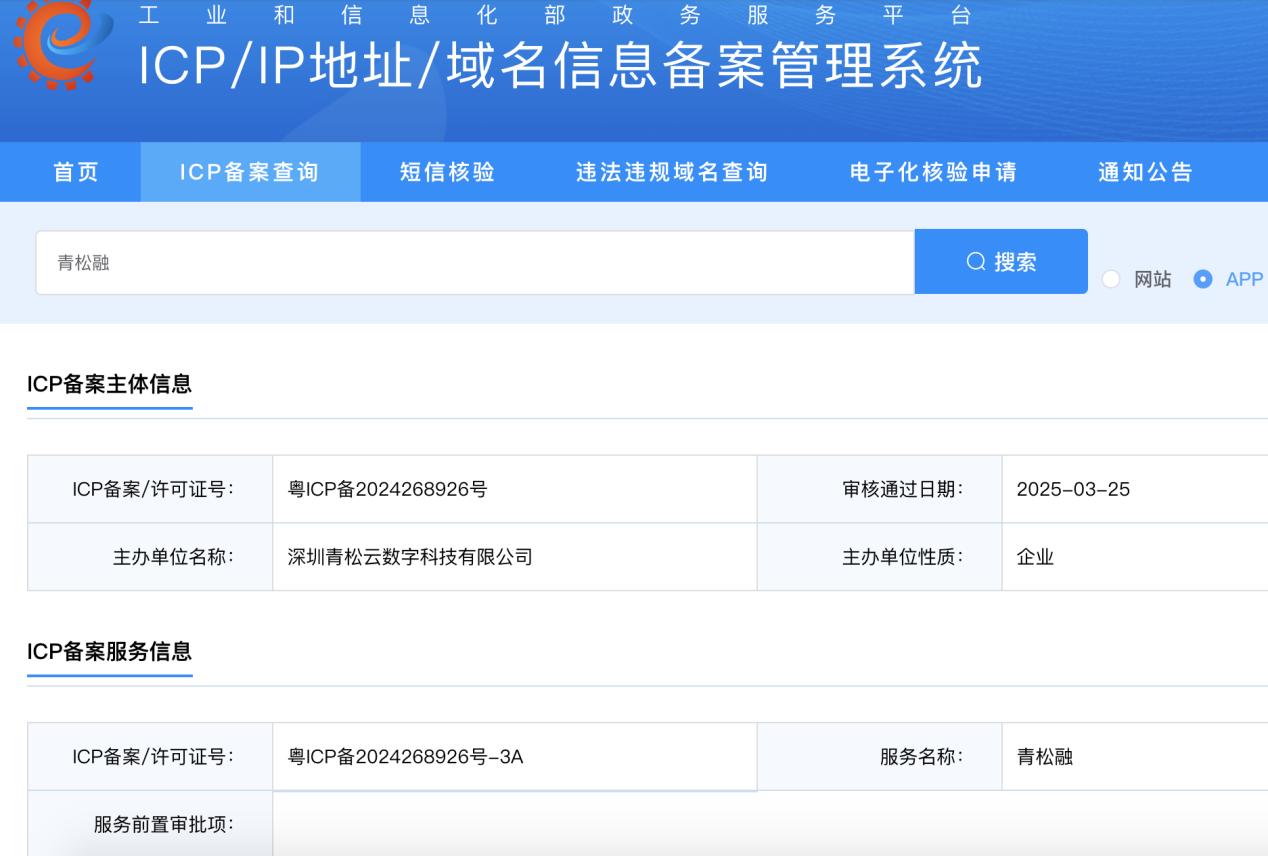This screenshot has height=856, width=1268.
Task: Select the 网站 radio button
Action: (1111, 280)
